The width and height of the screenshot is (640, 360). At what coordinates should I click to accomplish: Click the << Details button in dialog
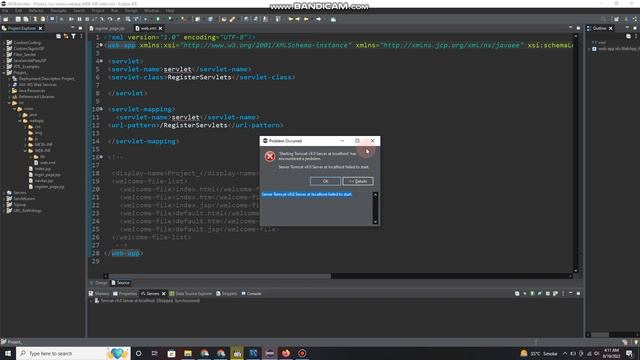(358, 181)
